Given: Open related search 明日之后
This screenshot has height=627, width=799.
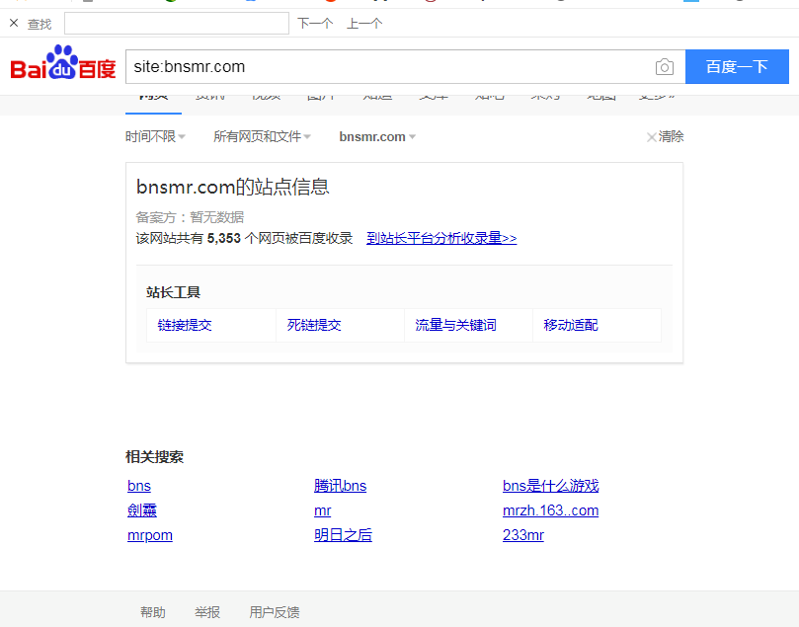Looking at the screenshot, I should click(x=343, y=535).
